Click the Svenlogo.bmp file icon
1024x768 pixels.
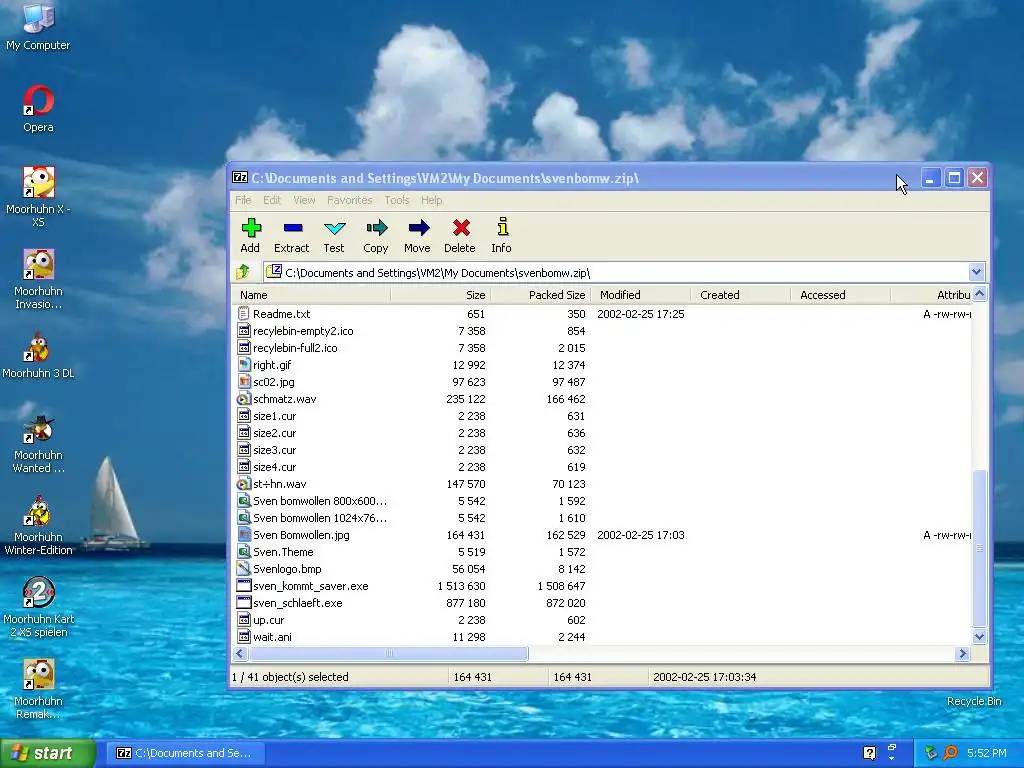click(x=244, y=569)
